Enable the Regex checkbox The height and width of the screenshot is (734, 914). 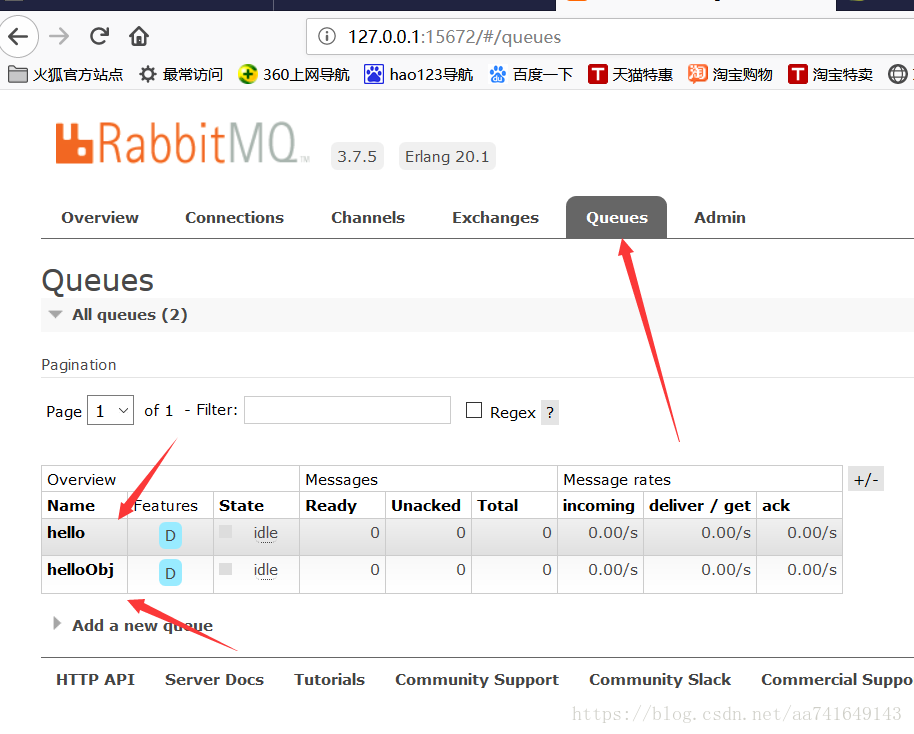click(x=474, y=411)
